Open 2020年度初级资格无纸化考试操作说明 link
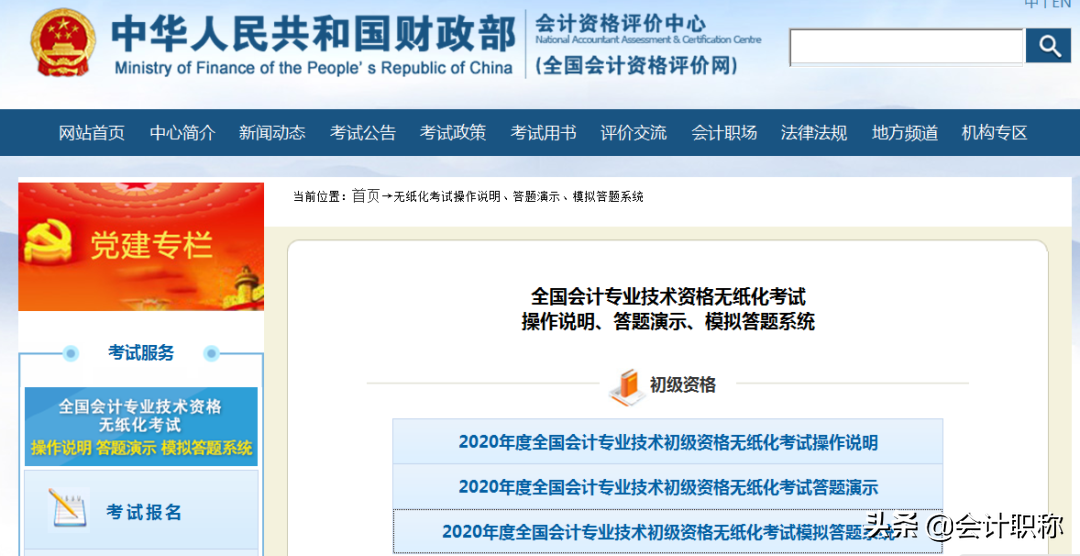The height and width of the screenshot is (556, 1080). 668,442
